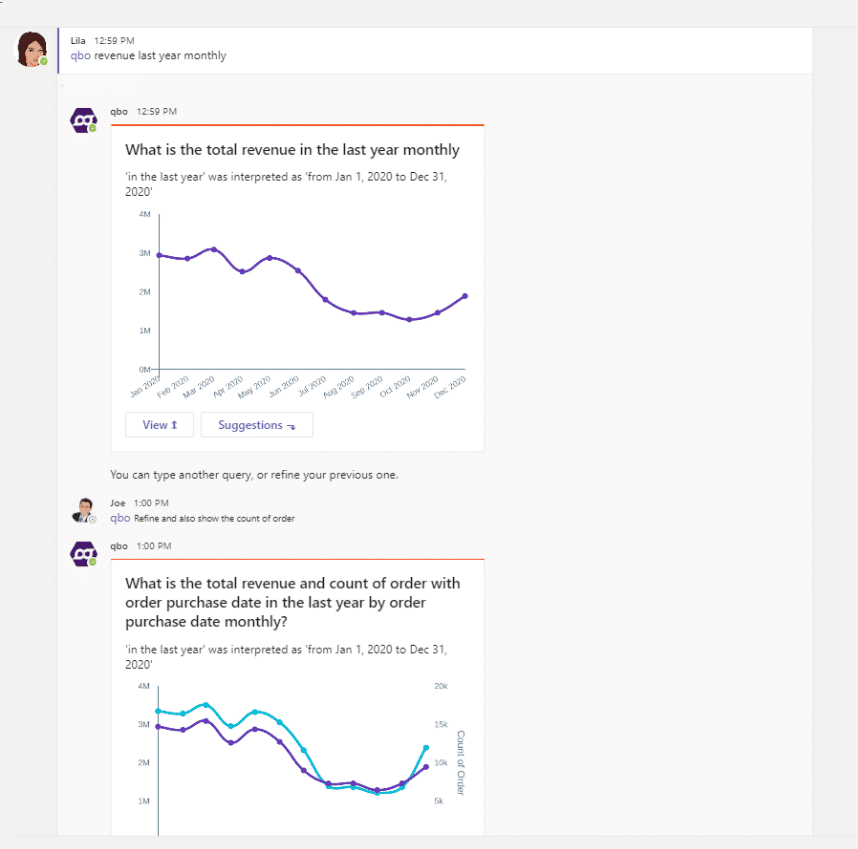Viewport: 858px width, 849px height.
Task: Click the sender name Joe
Action: pos(118,503)
